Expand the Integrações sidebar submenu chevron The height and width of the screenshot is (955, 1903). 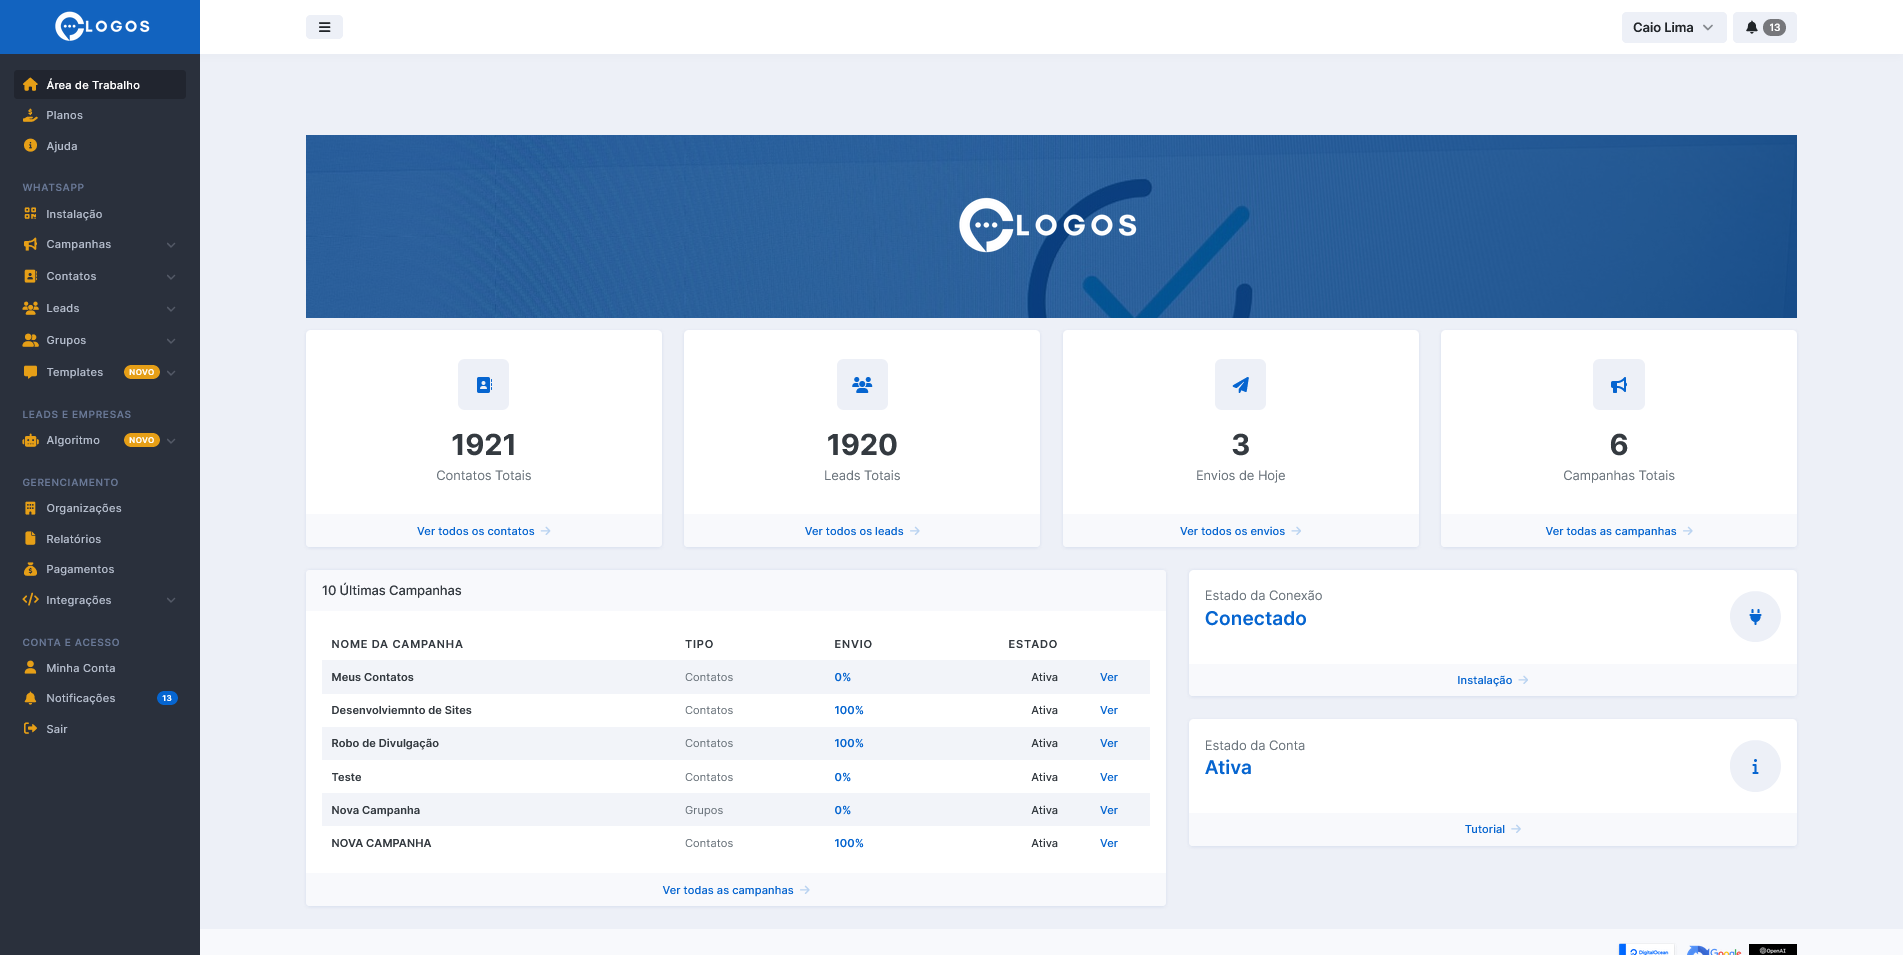click(x=171, y=601)
